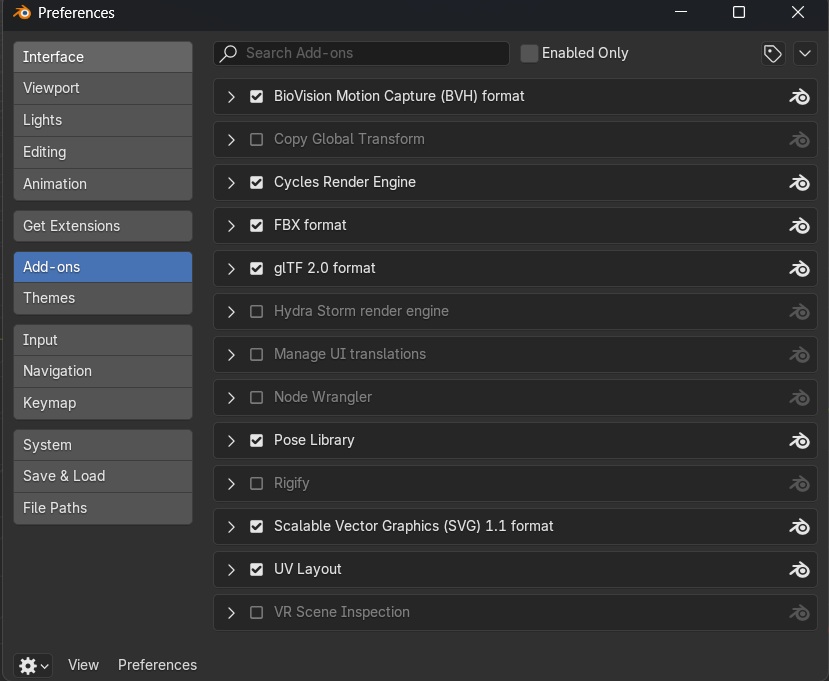Expand the FBX format add-on details
This screenshot has width=829, height=681.
tap(231, 226)
